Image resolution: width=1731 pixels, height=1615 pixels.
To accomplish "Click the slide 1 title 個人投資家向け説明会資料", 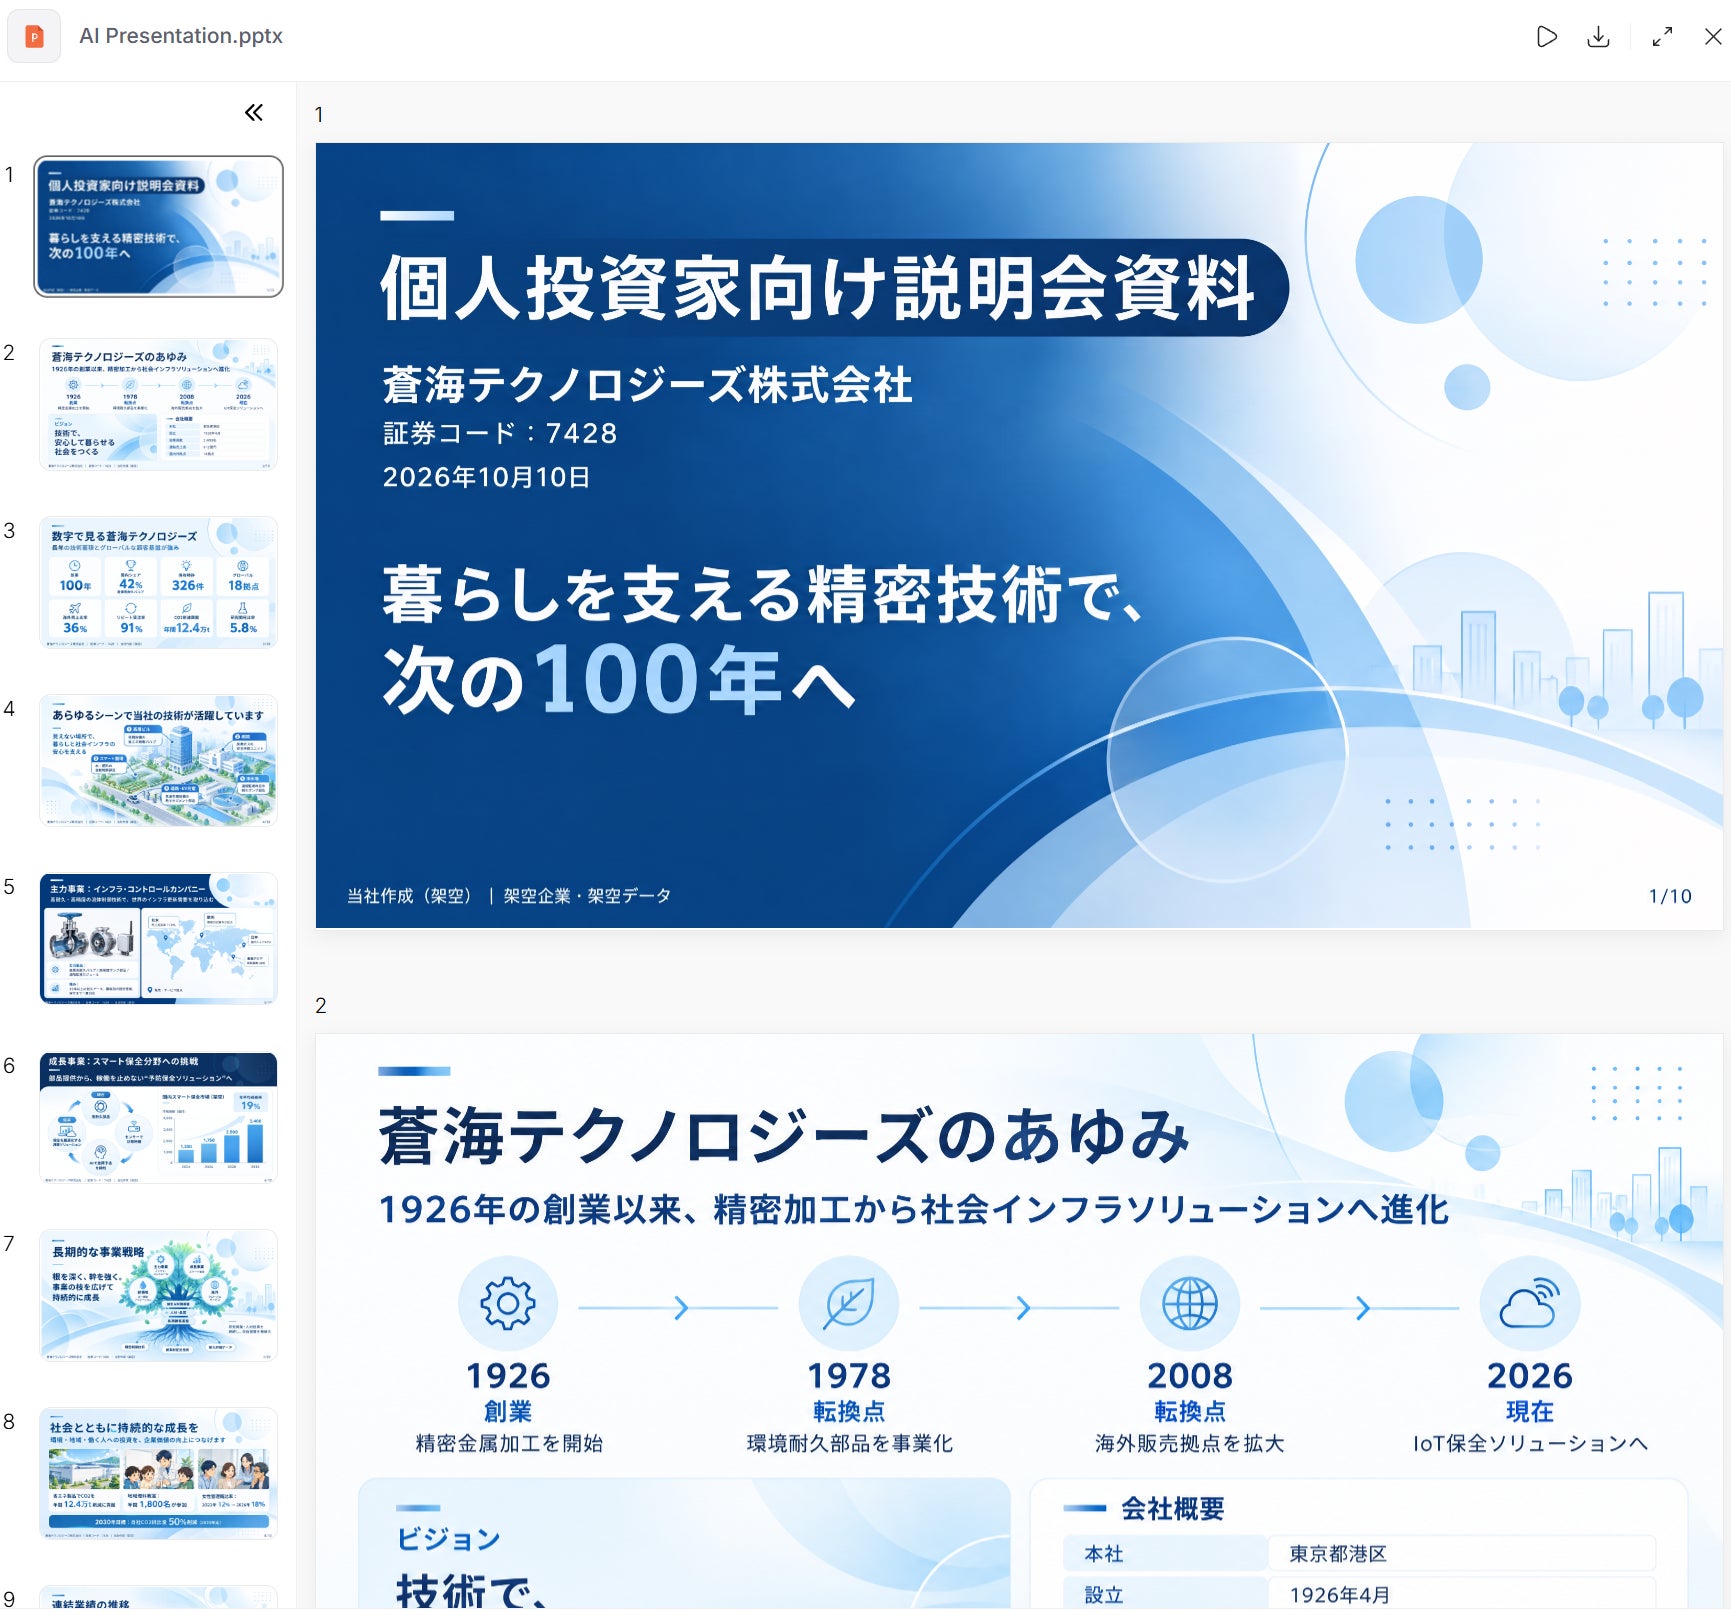I will [817, 288].
